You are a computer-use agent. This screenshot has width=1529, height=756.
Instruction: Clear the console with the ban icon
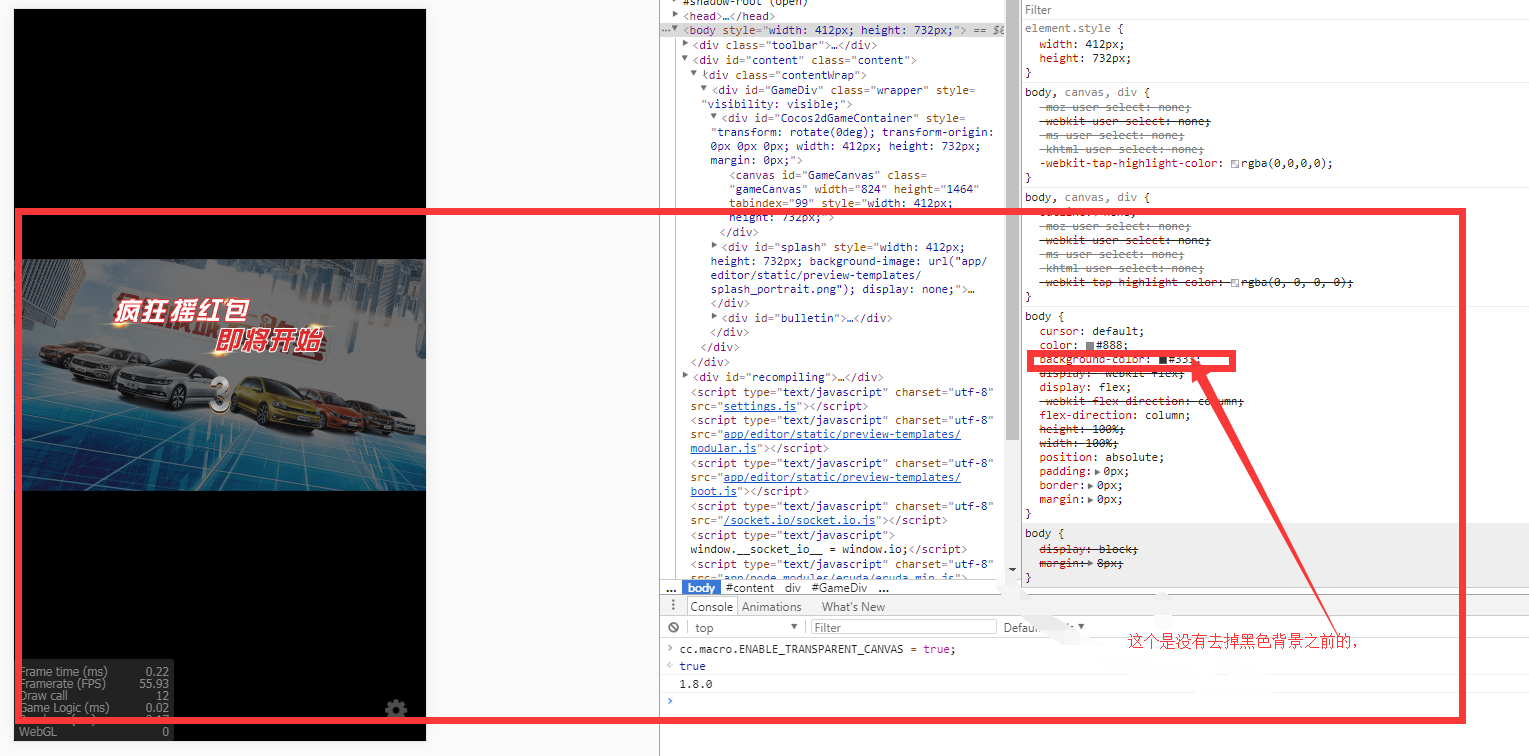pyautogui.click(x=674, y=627)
